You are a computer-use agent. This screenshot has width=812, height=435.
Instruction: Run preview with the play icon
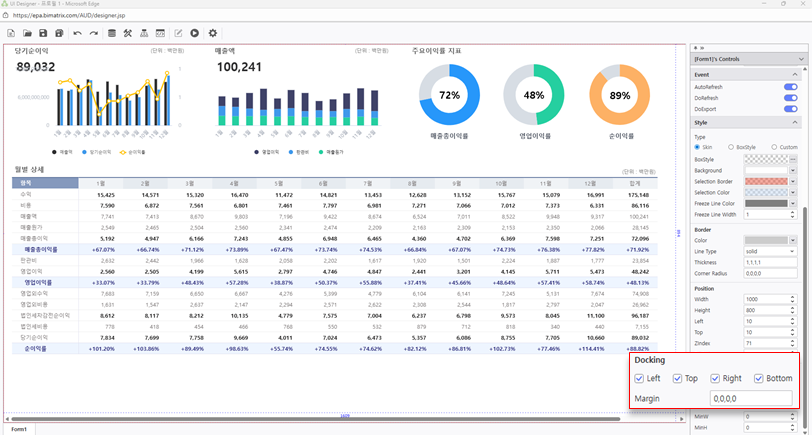pyautogui.click(x=195, y=34)
